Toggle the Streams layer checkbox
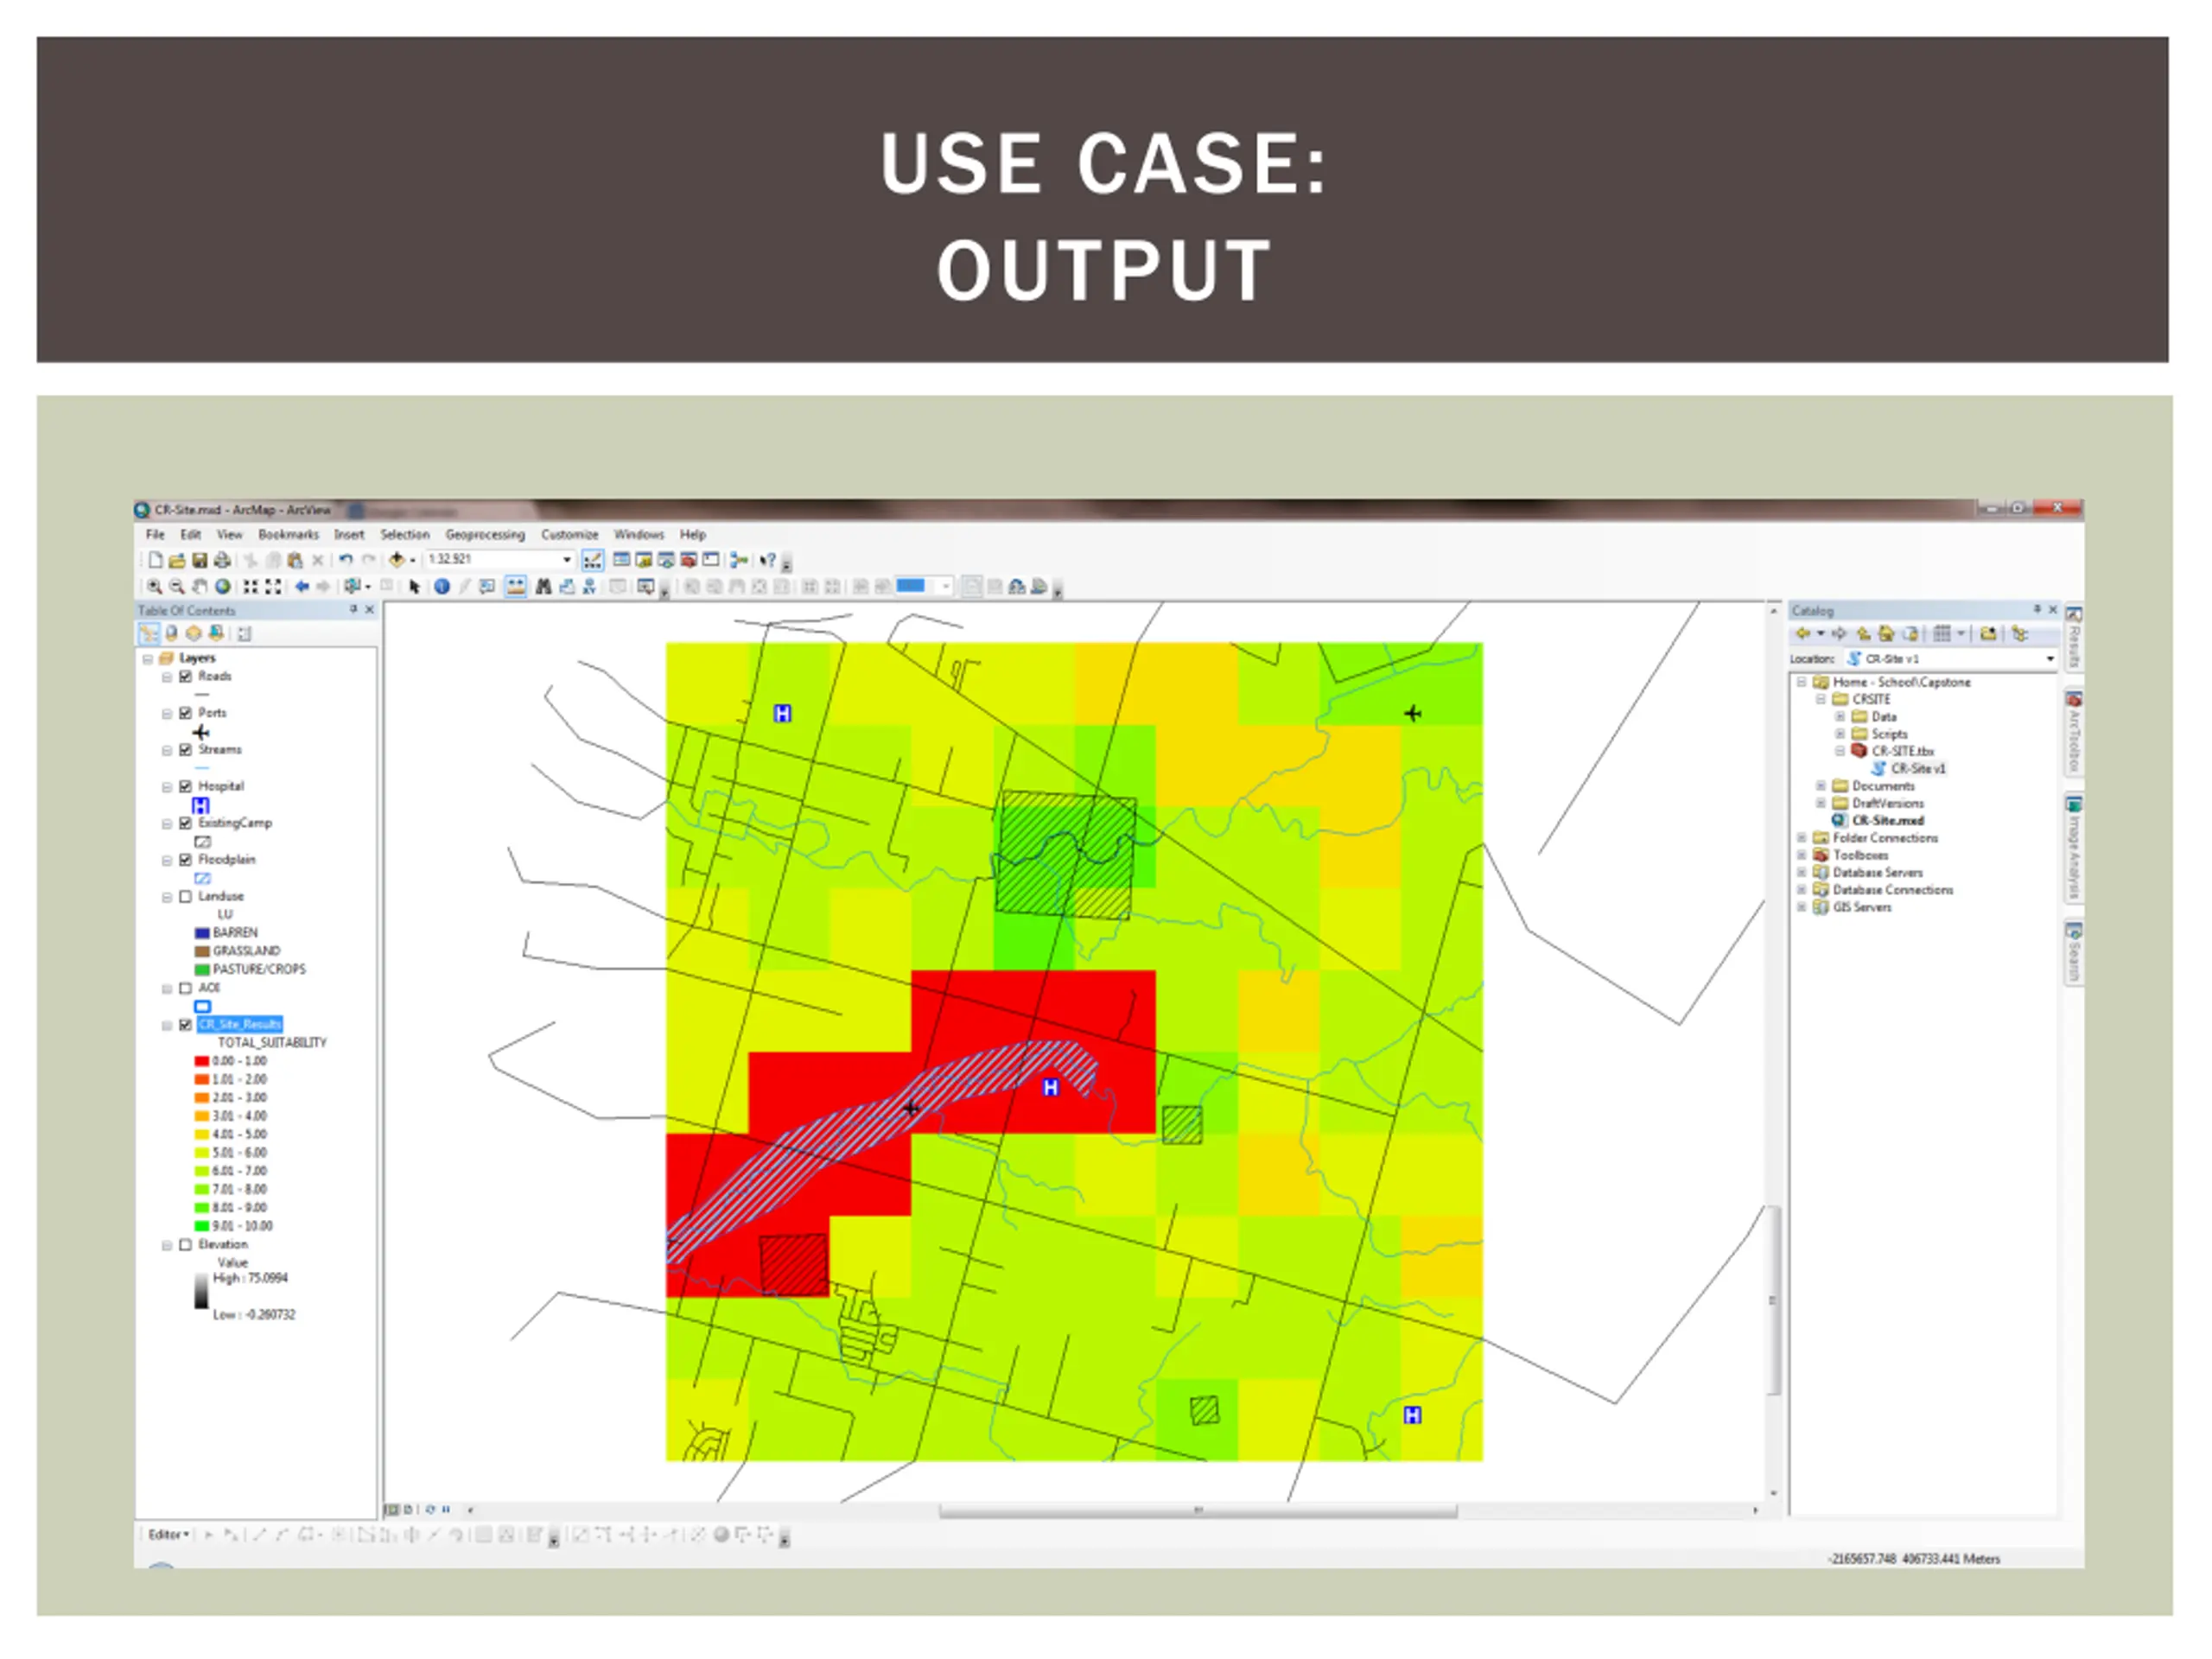Image resolution: width=2212 pixels, height=1659 pixels. (185, 749)
